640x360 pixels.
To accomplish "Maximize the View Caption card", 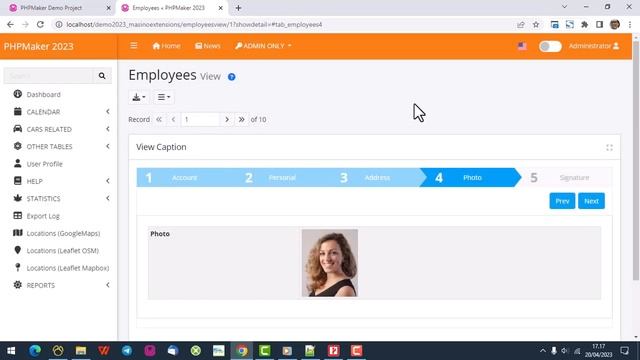I will (x=609, y=147).
